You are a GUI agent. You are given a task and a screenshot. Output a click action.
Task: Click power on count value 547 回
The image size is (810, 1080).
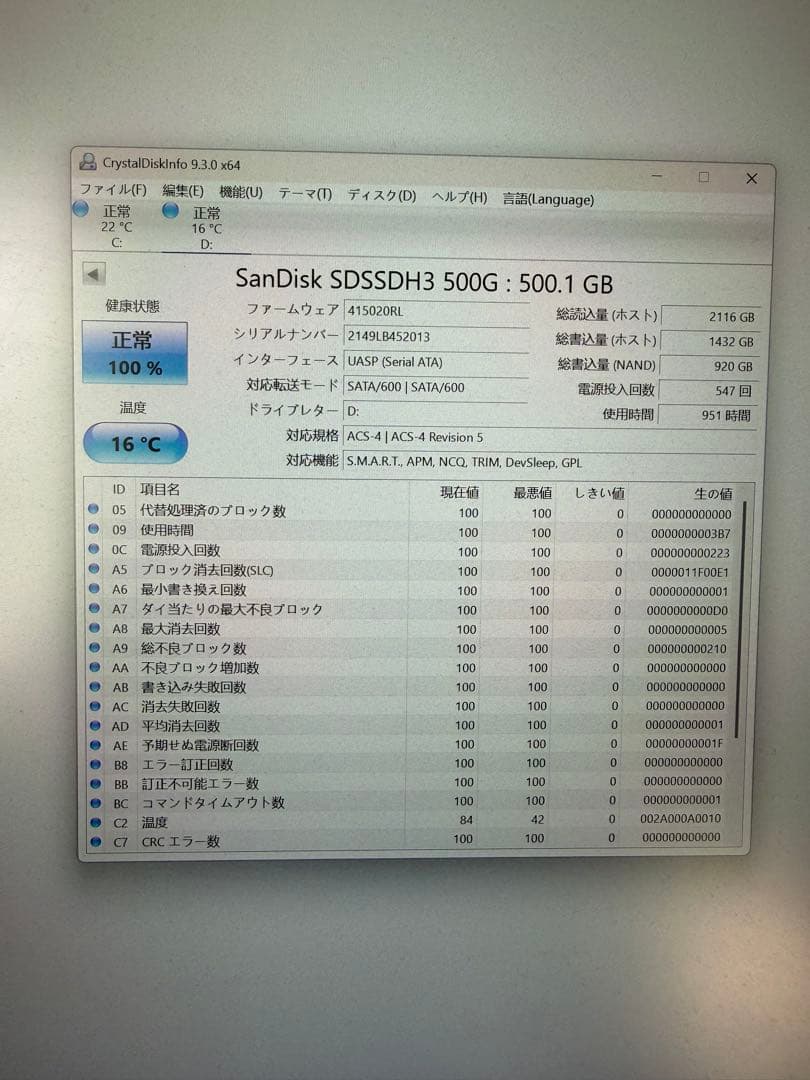(709, 391)
